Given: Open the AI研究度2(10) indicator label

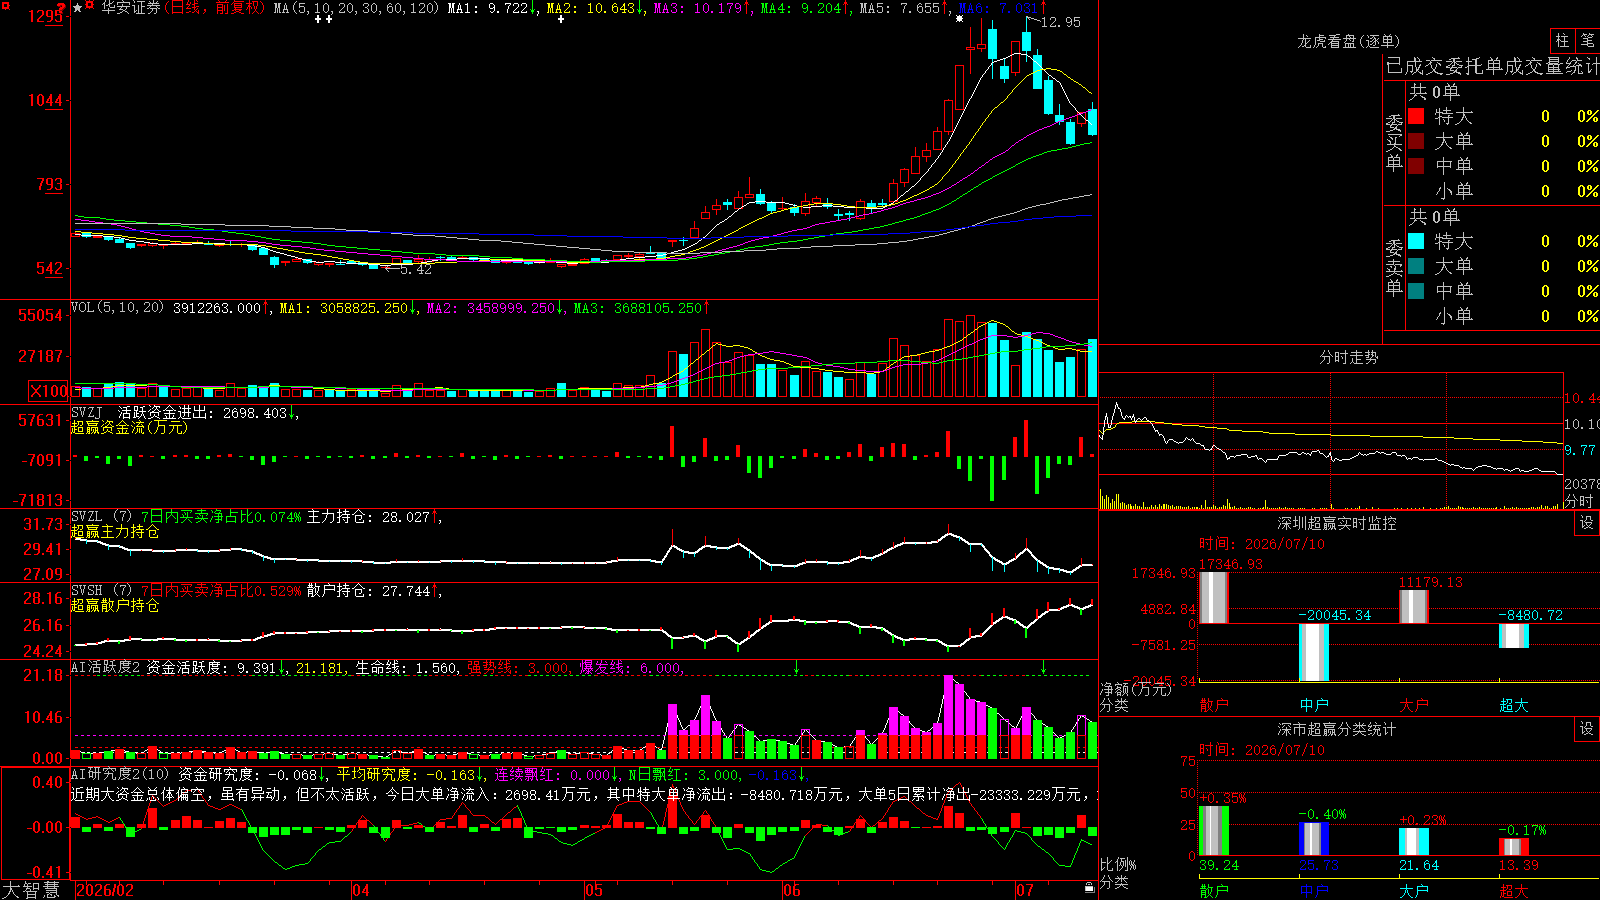Looking at the screenshot, I should [120, 774].
